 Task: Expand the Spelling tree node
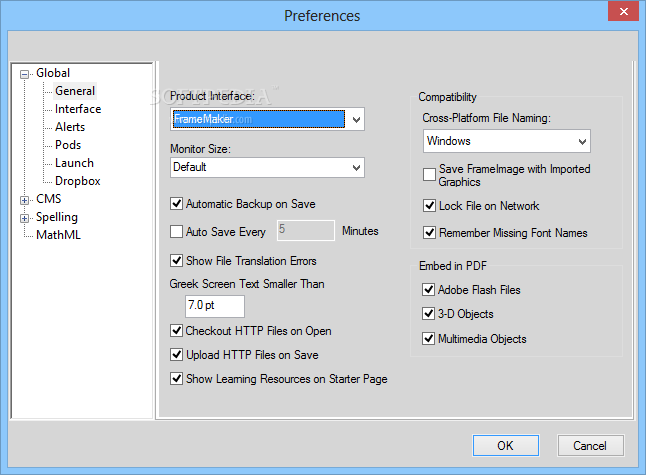pos(25,218)
